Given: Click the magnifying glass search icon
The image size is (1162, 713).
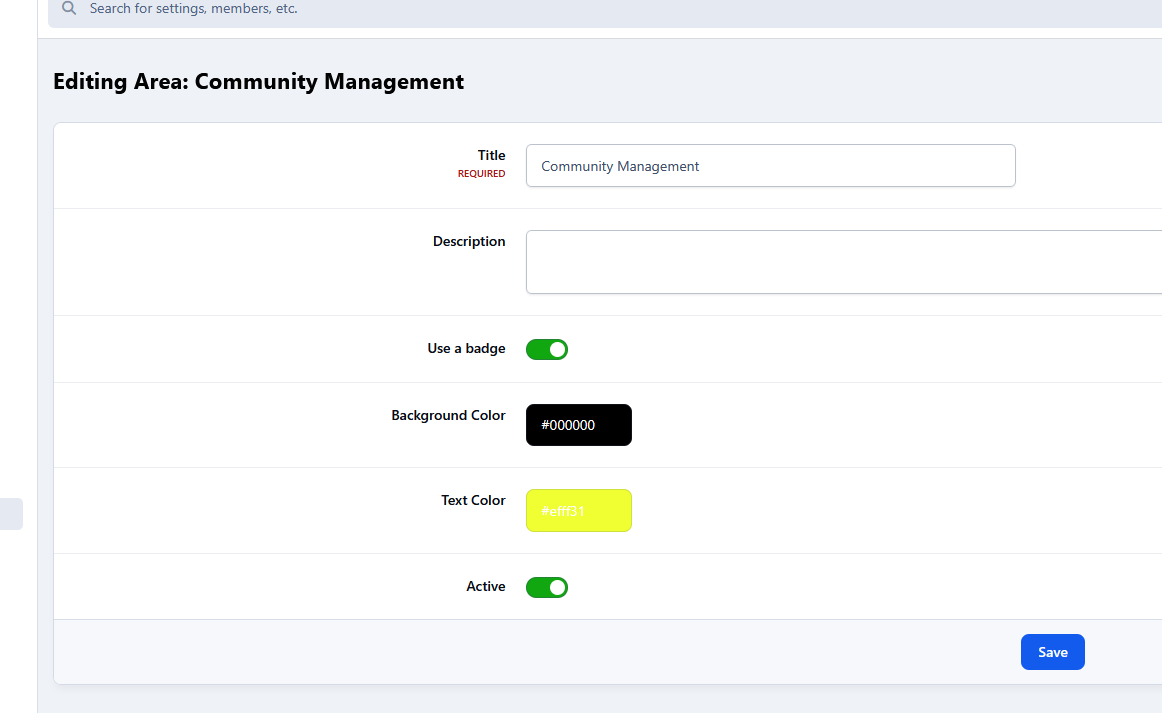Looking at the screenshot, I should click(x=69, y=9).
